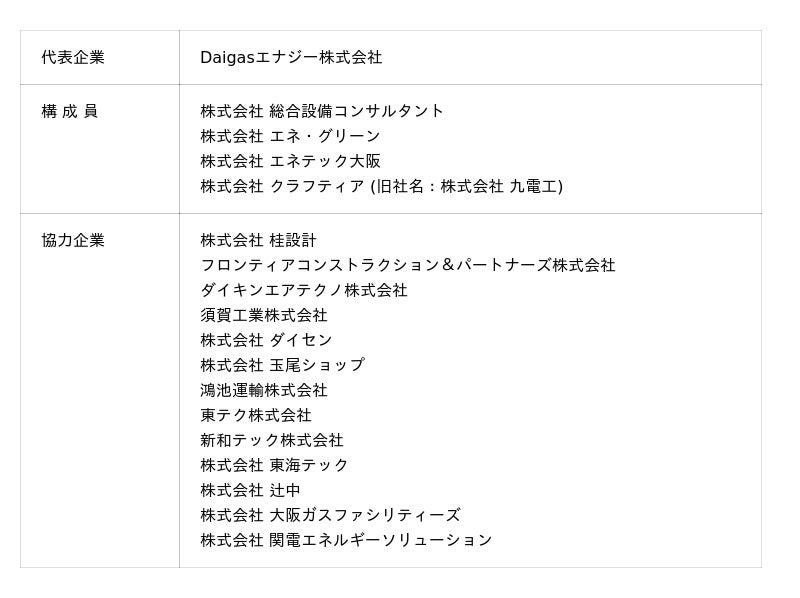This screenshot has height=598, width=800.
Task: Click the 須賀工業株式会社 entry
Action: coord(264,315)
